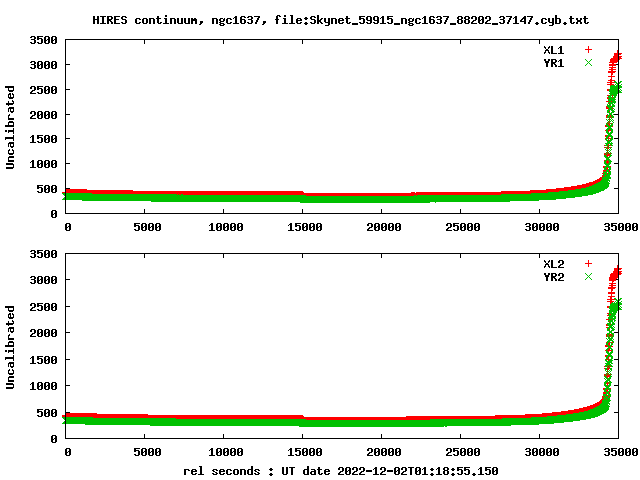Click top plot y-axis value 500
The image size is (640, 480).
(x=47, y=189)
